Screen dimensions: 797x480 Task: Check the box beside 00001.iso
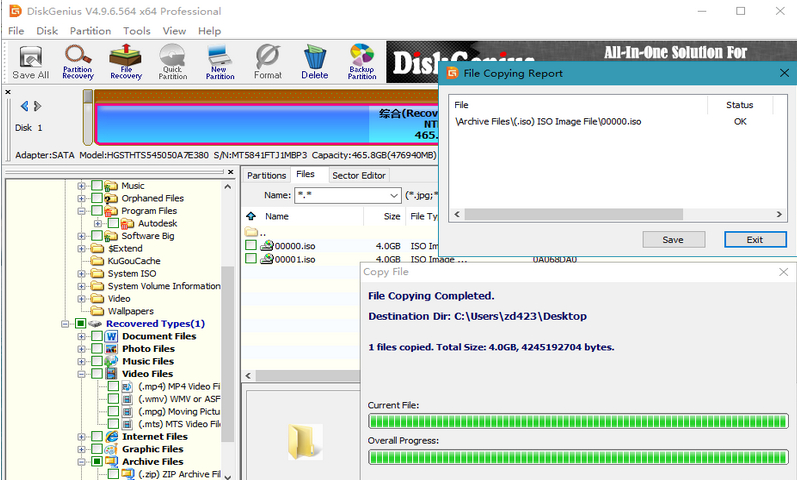tap(251, 259)
